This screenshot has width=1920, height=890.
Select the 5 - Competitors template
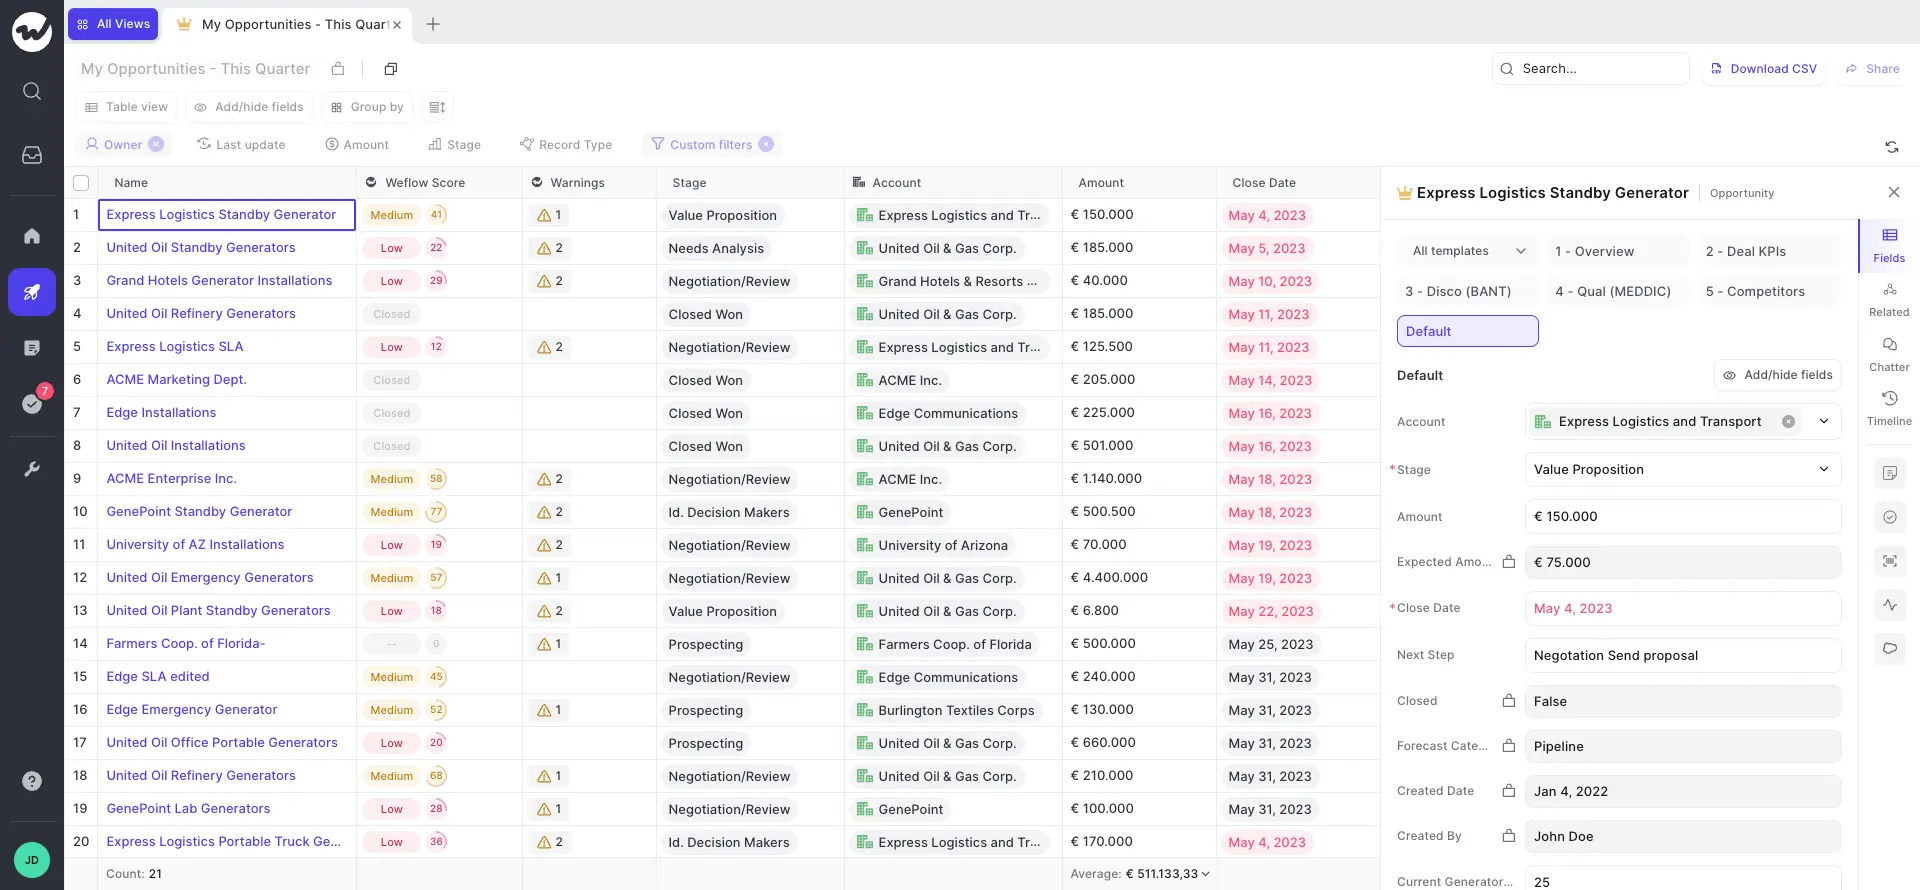point(1768,291)
